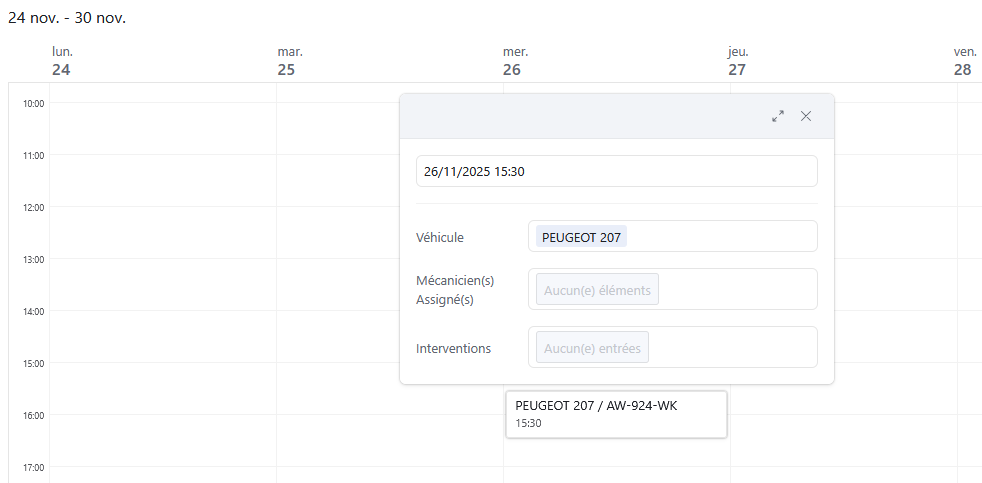The height and width of the screenshot is (483, 982).
Task: Click the Interventions label
Action: pyautogui.click(x=453, y=348)
